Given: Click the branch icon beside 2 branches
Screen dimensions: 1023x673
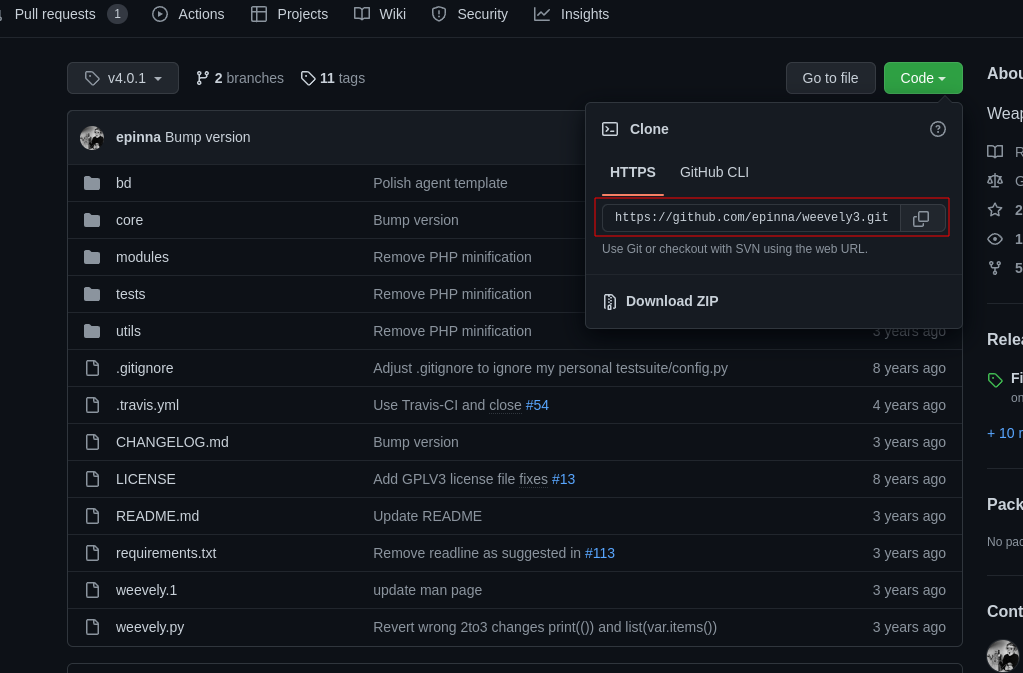Looking at the screenshot, I should [203, 78].
